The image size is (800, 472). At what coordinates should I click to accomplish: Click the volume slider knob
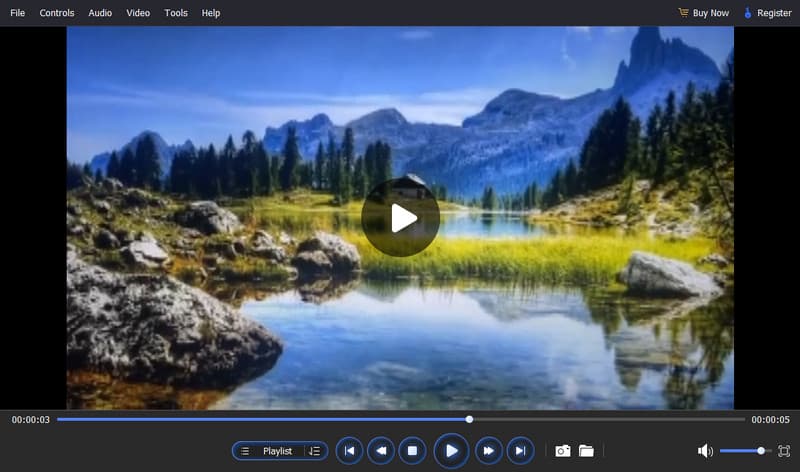(x=761, y=451)
